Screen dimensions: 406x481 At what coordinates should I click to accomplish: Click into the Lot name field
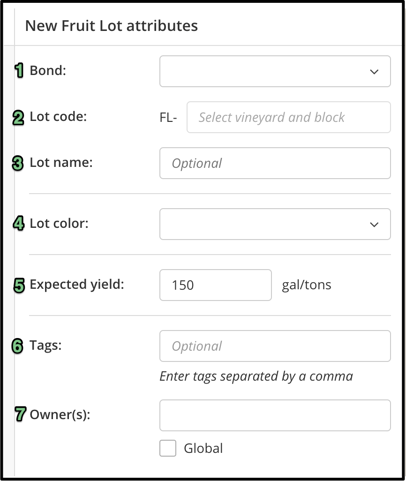pyautogui.click(x=275, y=163)
